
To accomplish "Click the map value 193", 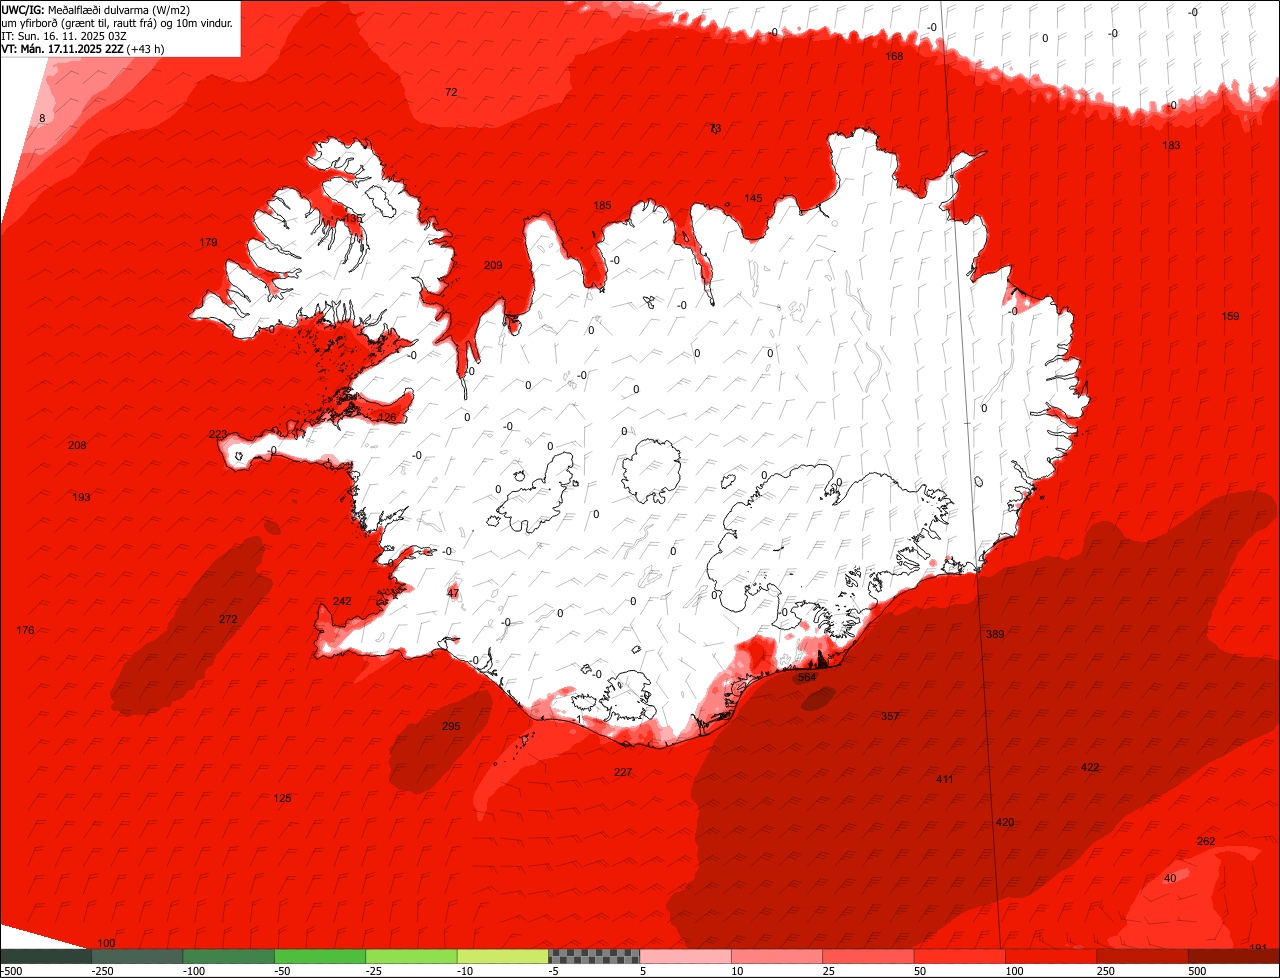I will [82, 498].
